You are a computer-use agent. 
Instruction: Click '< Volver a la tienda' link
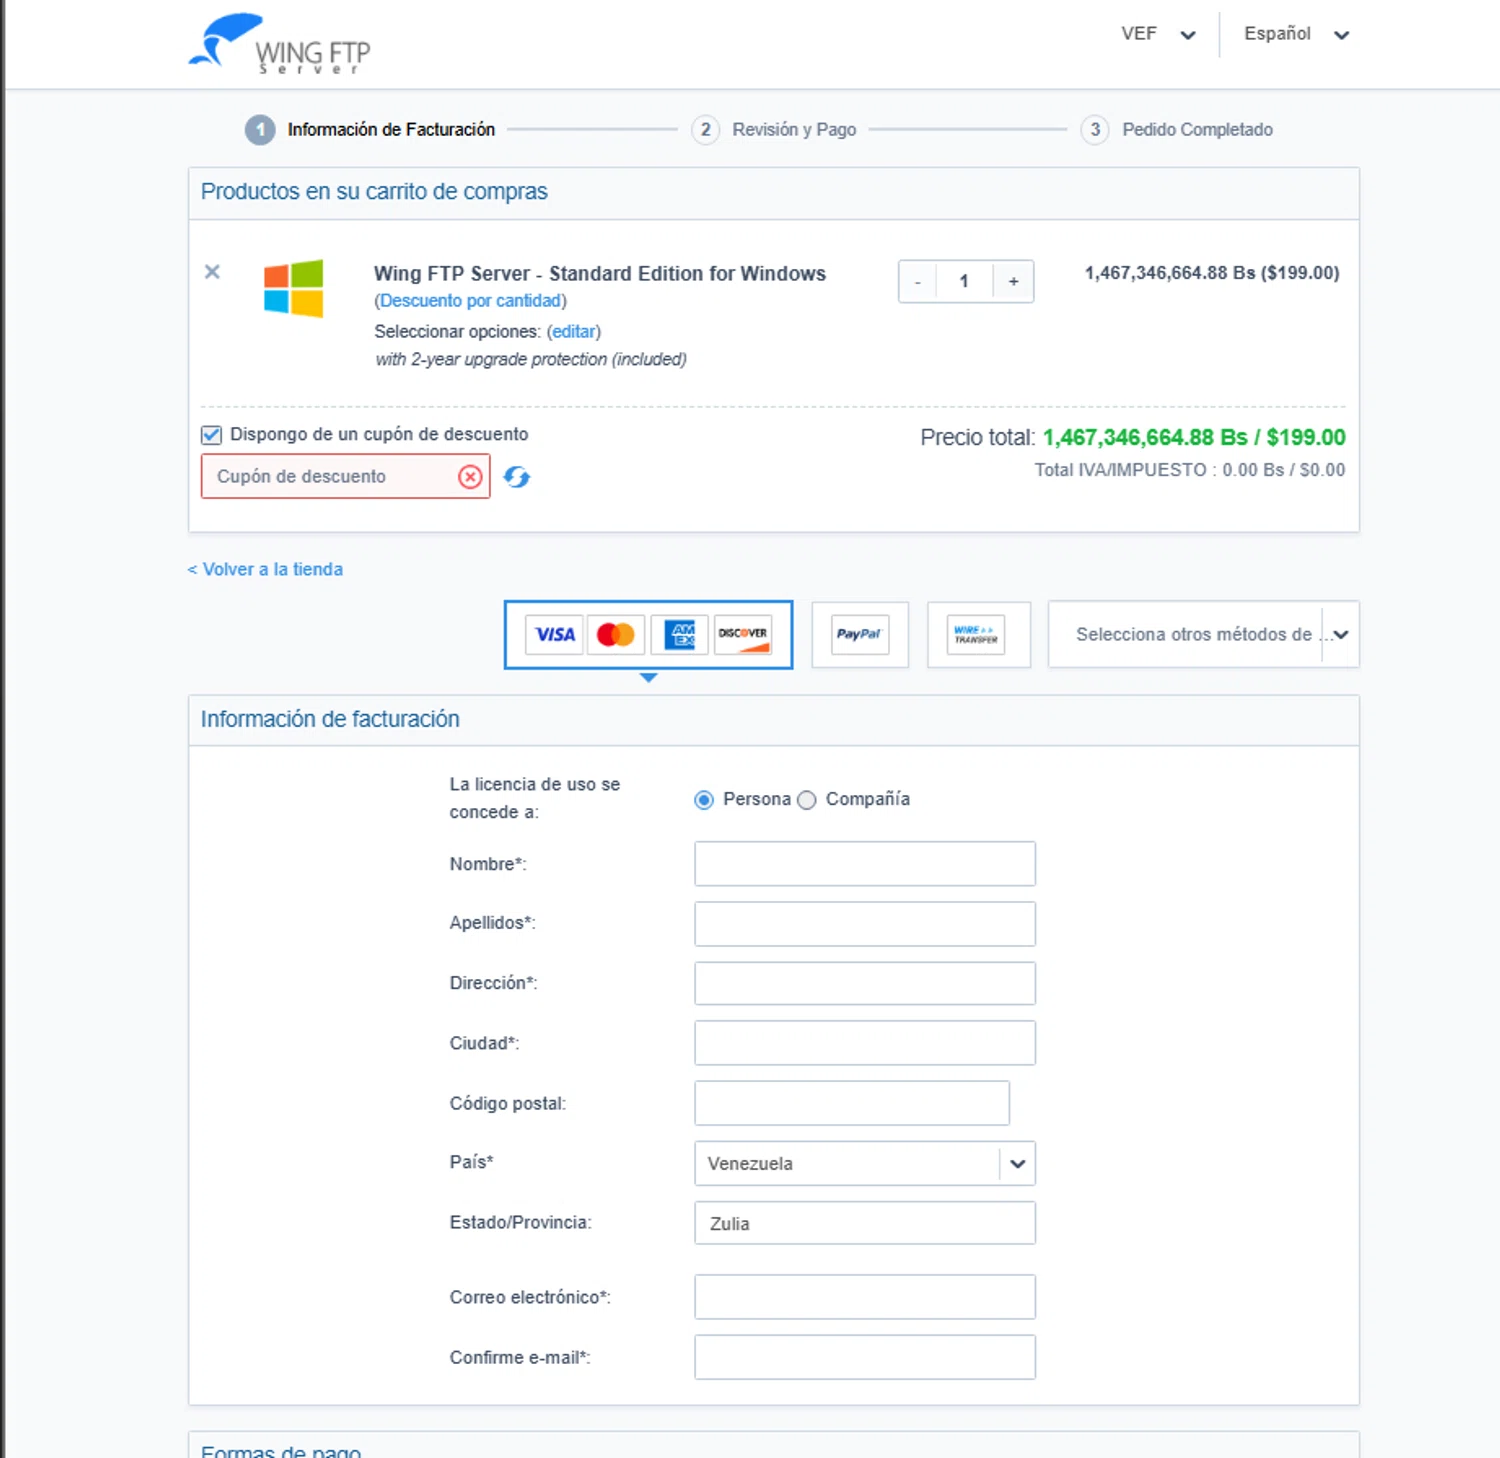[x=265, y=569]
